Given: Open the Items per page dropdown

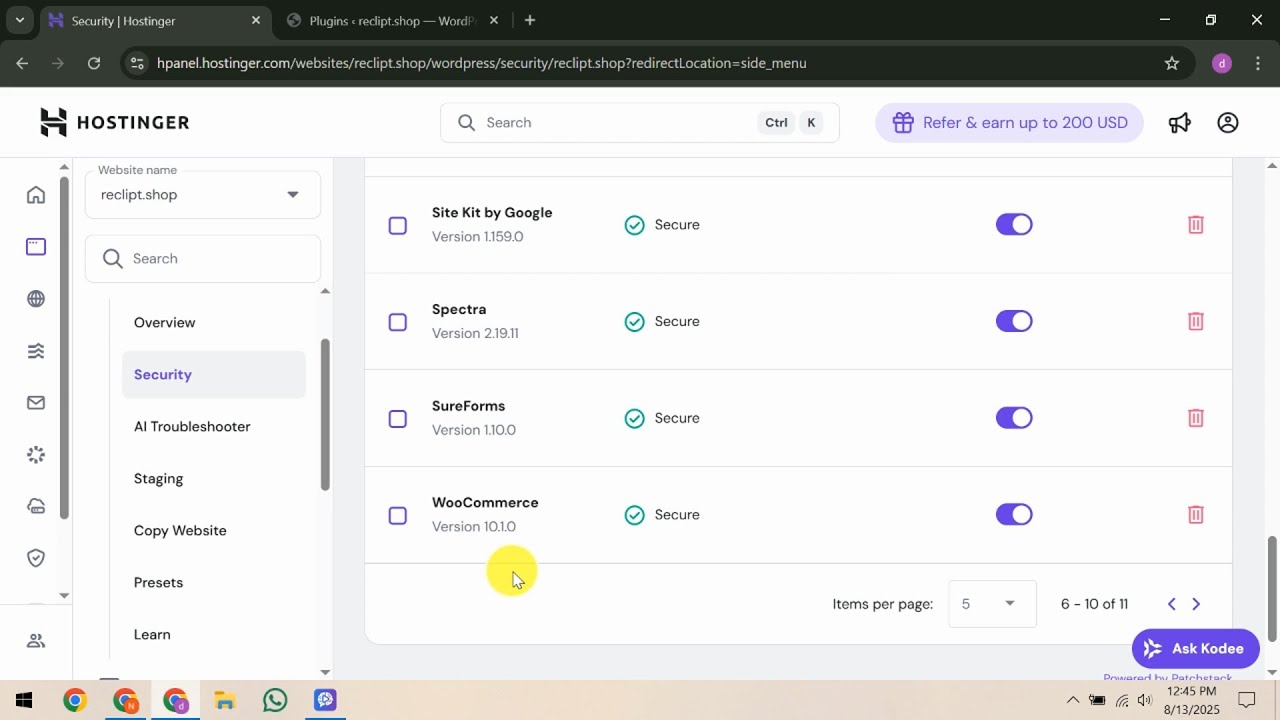Looking at the screenshot, I should 992,604.
